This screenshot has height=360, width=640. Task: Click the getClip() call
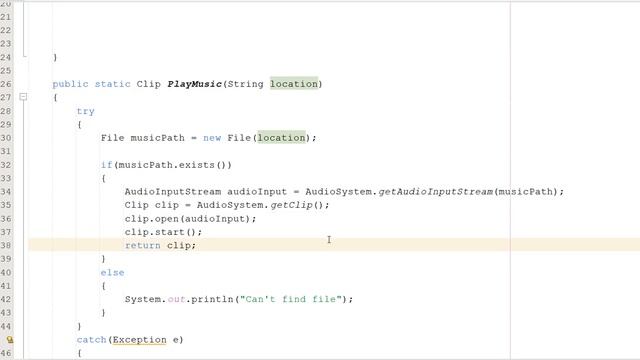pyautogui.click(x=297, y=205)
